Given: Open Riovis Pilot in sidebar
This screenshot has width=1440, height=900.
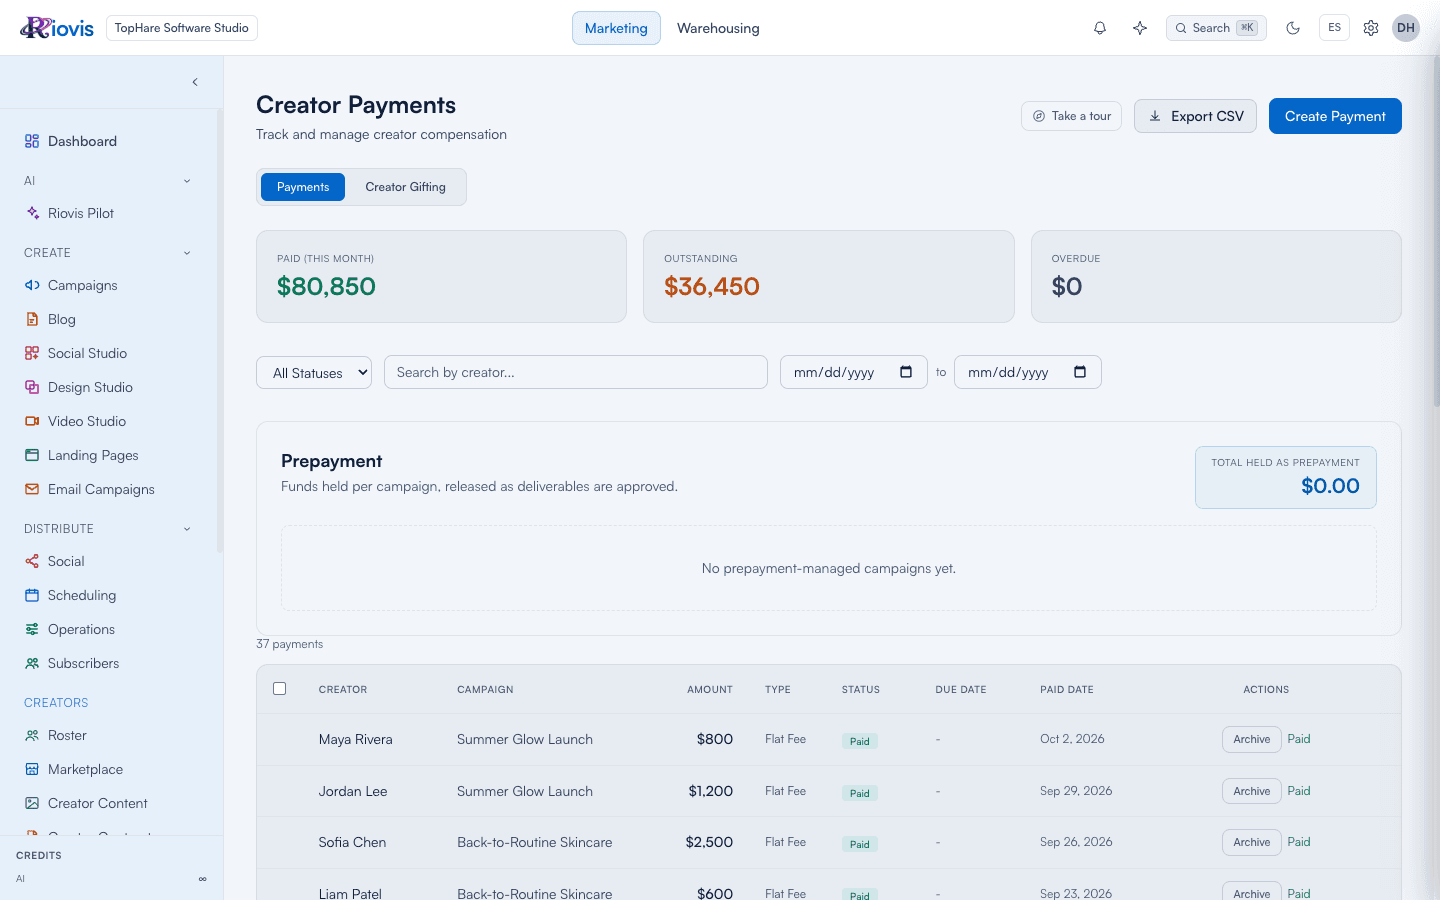Looking at the screenshot, I should pos(108,213).
